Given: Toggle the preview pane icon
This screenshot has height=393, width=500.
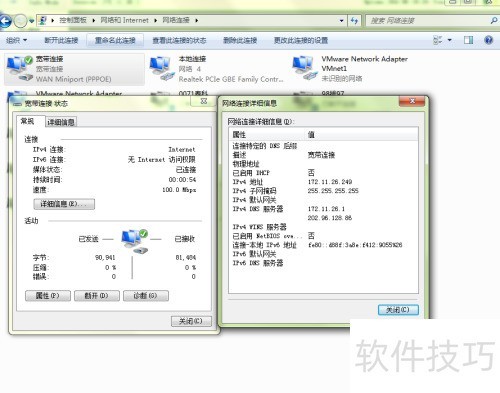Looking at the screenshot, I should click(469, 40).
